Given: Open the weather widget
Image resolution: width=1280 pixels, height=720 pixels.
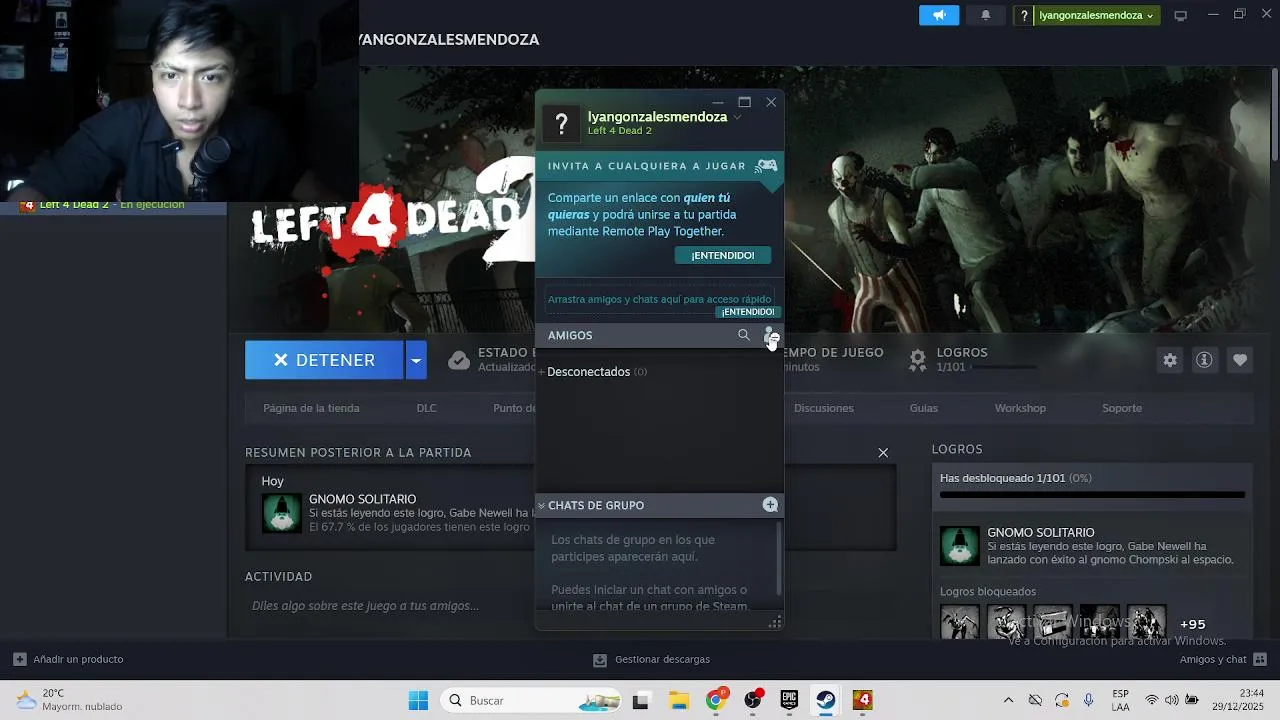Looking at the screenshot, I should point(68,700).
